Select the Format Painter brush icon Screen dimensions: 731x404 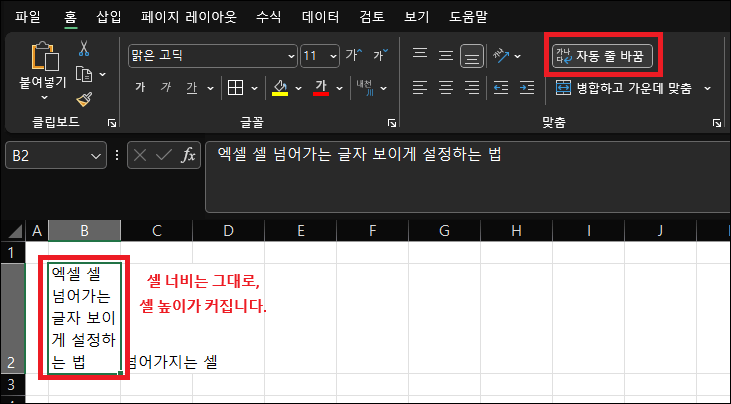(x=84, y=99)
